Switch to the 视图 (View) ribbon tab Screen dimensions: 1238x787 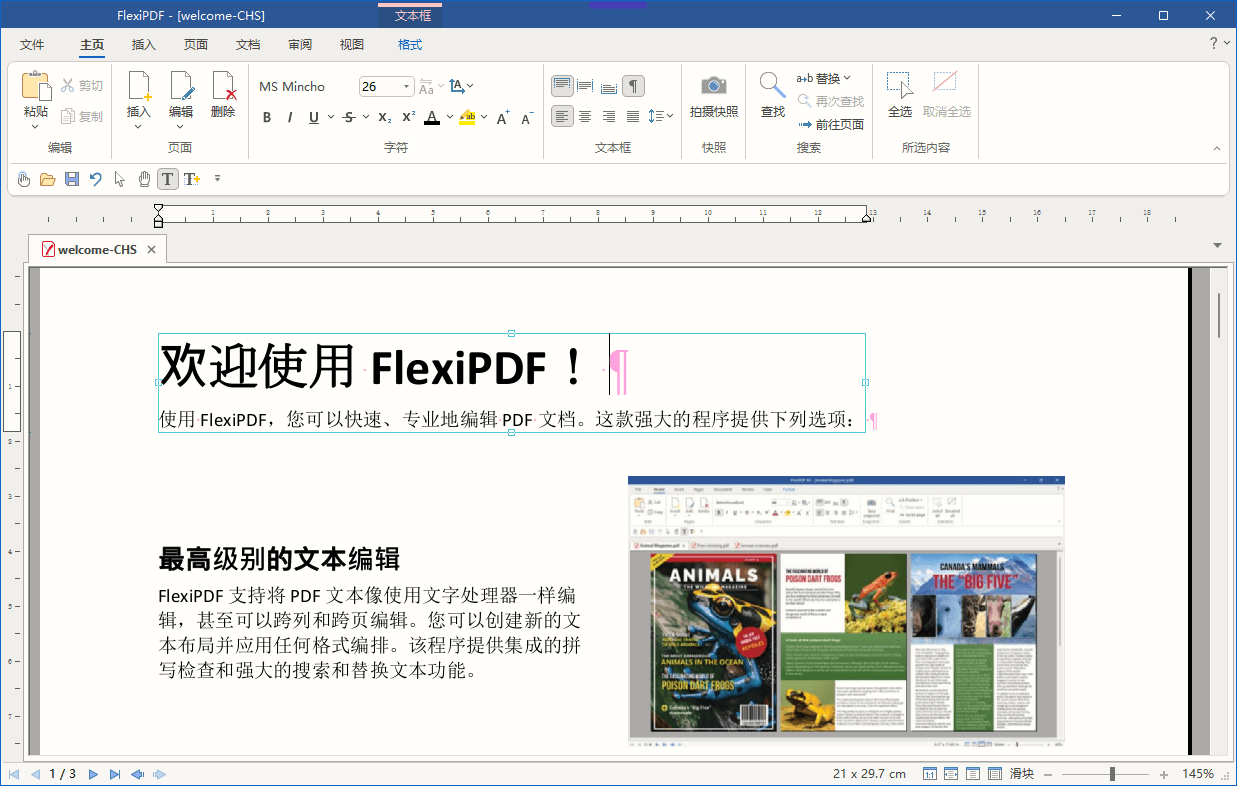[x=352, y=45]
